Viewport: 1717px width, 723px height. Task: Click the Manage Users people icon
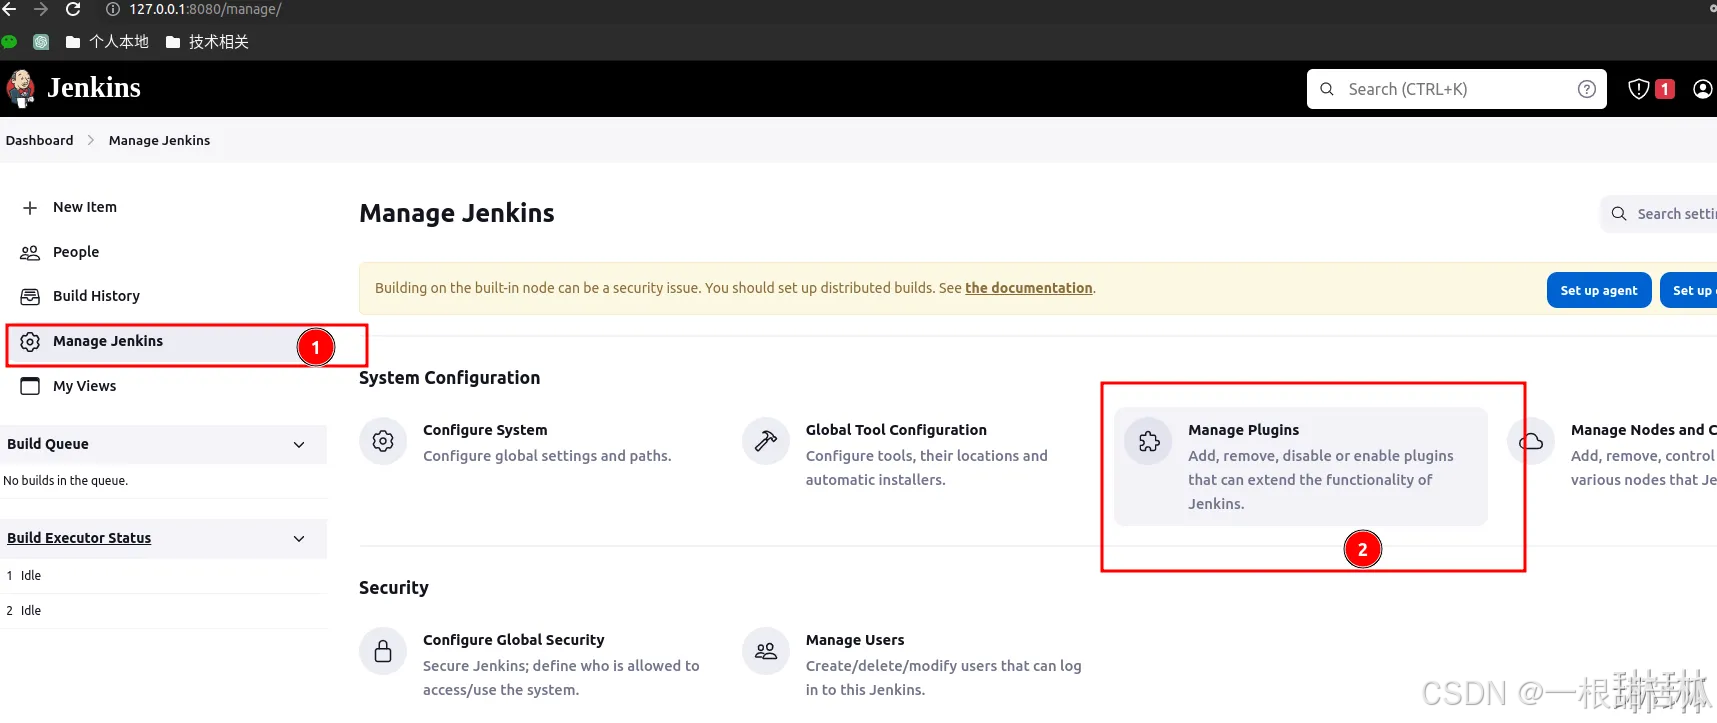(766, 652)
